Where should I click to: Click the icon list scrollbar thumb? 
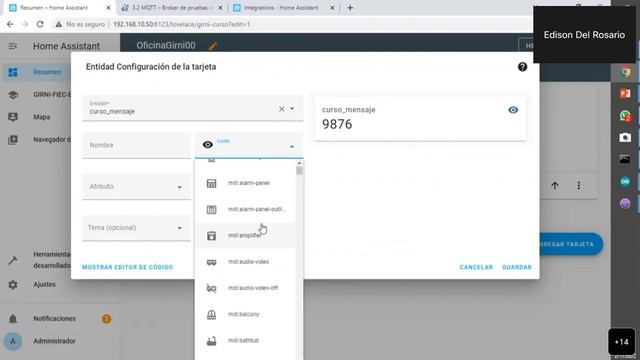click(299, 170)
